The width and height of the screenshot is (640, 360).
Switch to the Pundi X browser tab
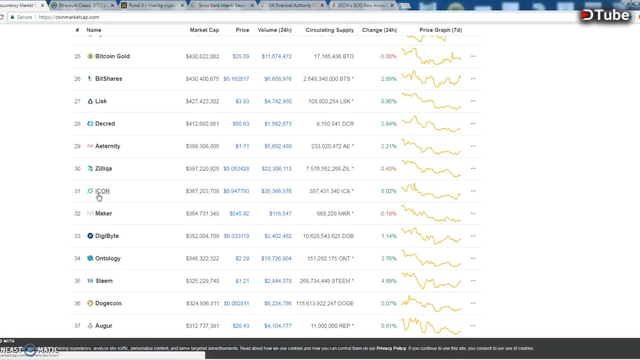click(x=151, y=5)
